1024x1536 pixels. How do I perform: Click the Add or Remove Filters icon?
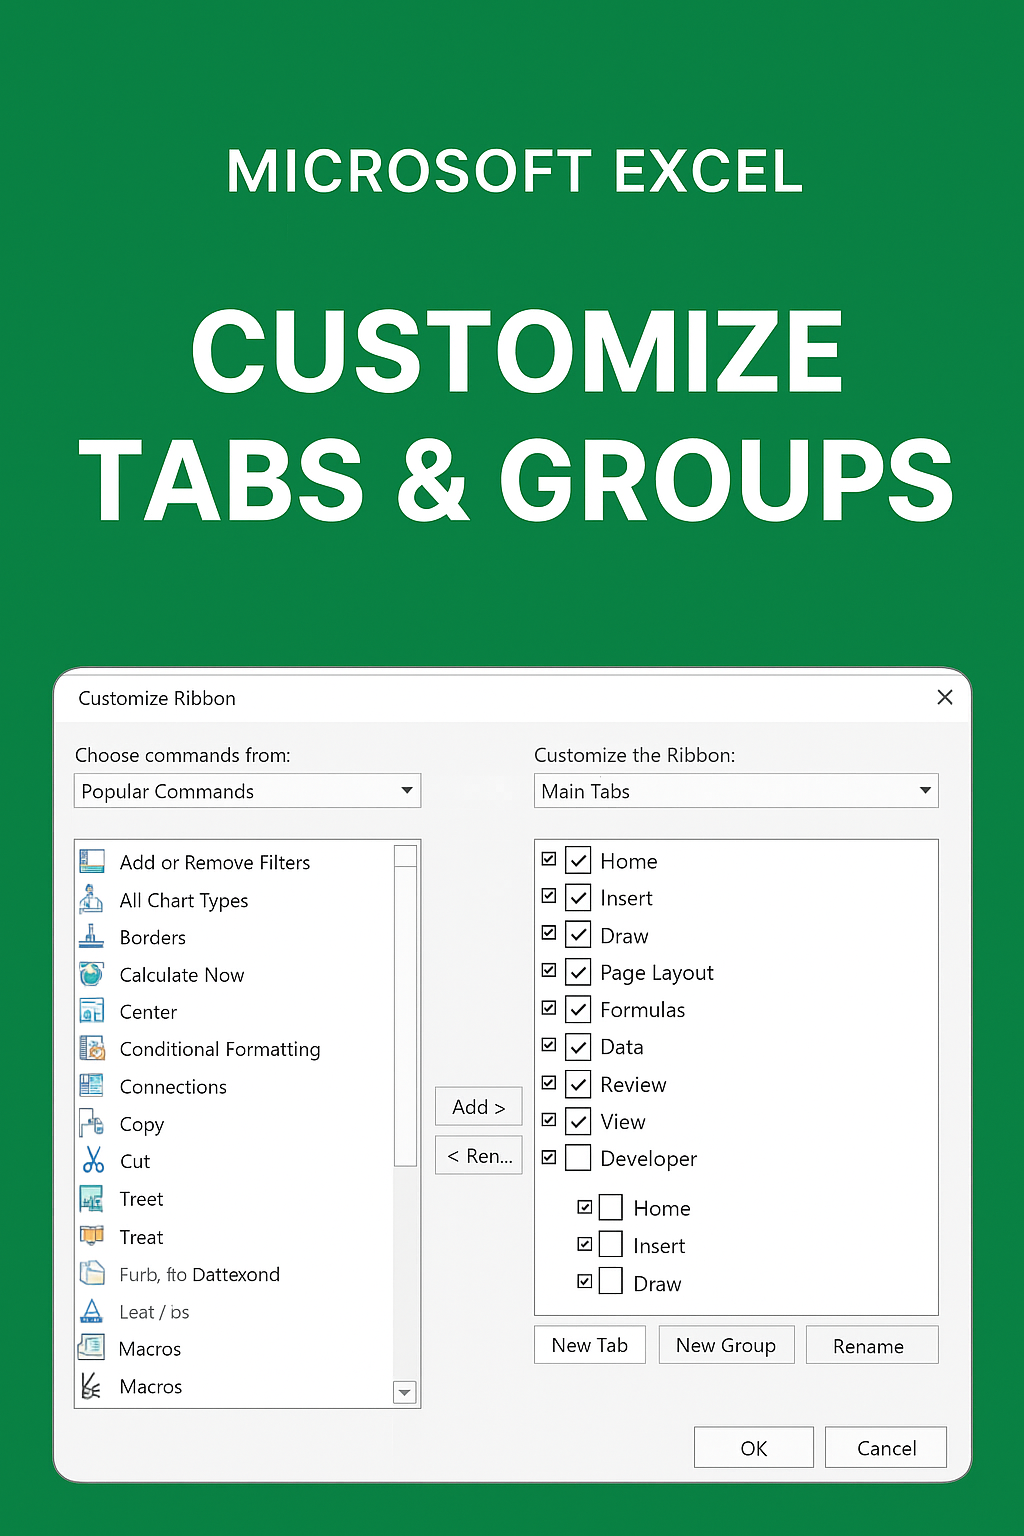click(91, 861)
